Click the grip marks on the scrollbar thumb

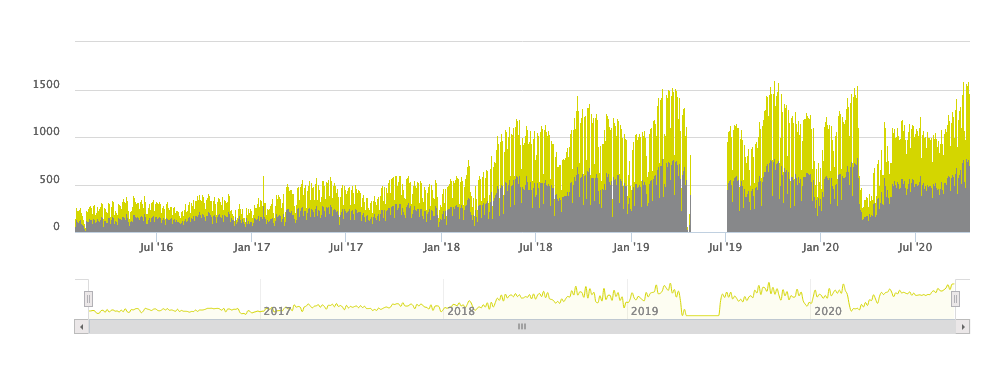pyautogui.click(x=522, y=326)
